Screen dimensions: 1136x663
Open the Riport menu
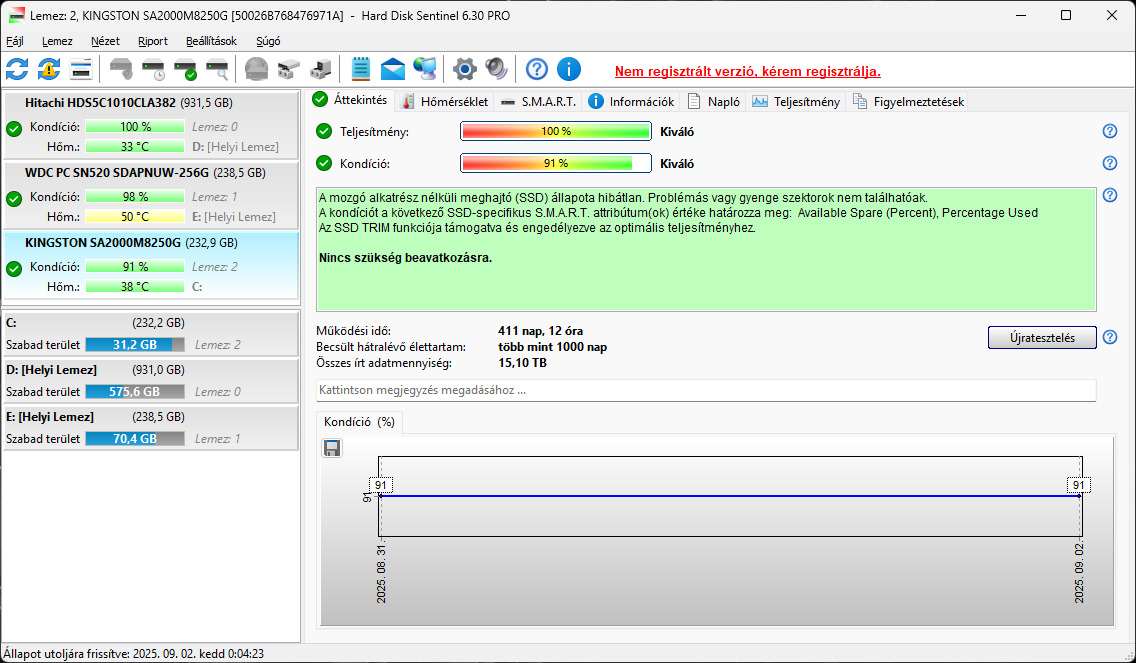tap(153, 41)
